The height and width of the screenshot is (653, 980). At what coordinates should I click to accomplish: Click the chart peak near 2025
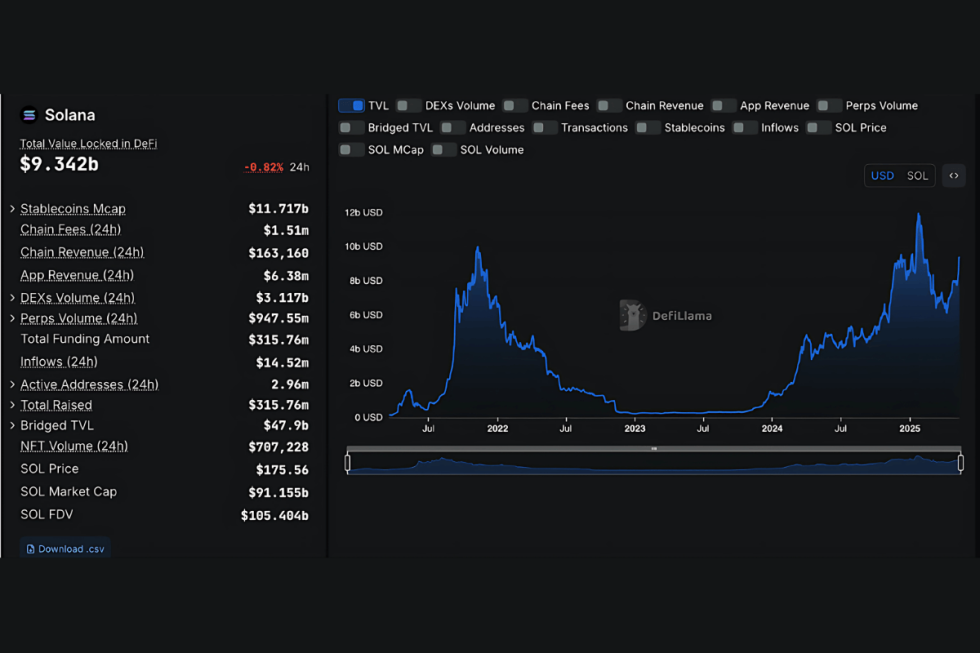click(919, 214)
